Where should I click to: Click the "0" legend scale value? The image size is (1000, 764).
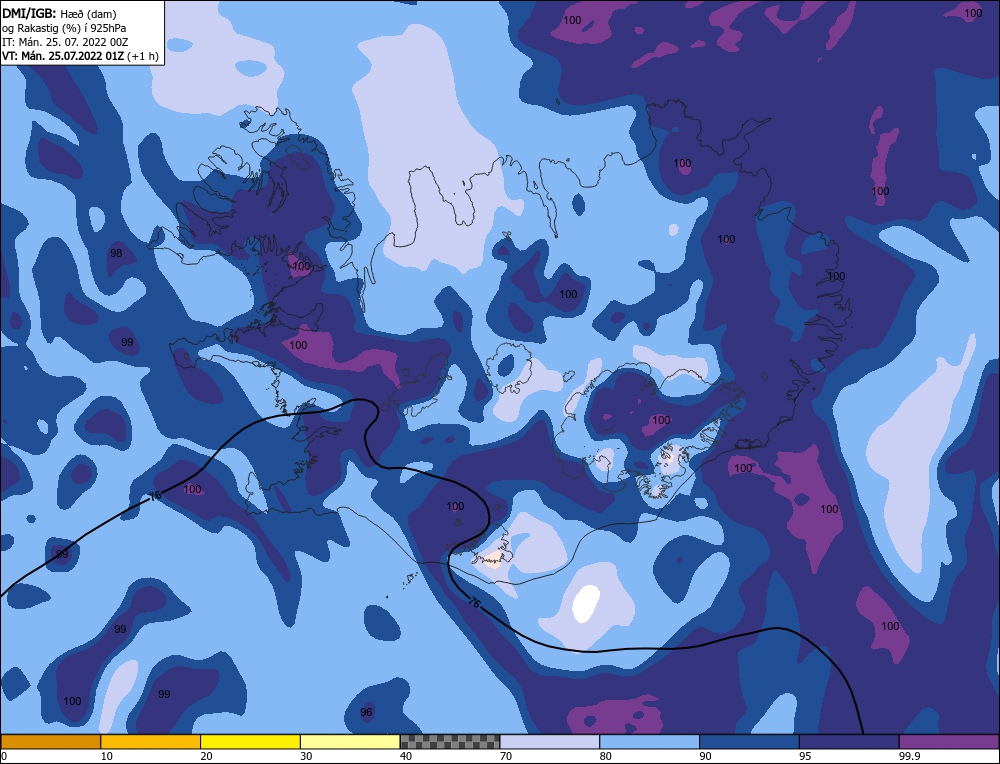point(4,756)
